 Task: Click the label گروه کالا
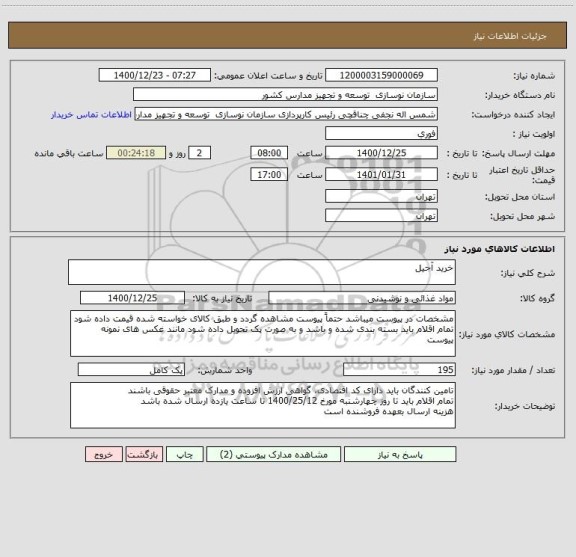(x=537, y=298)
